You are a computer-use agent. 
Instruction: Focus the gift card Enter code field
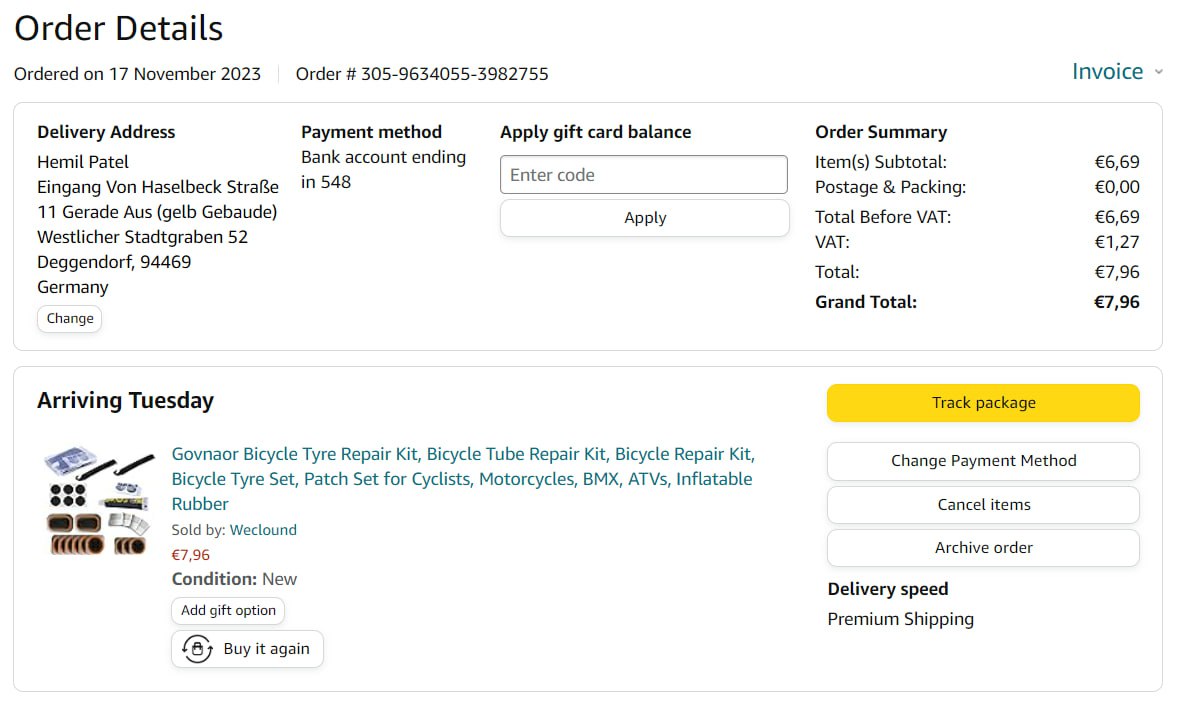click(x=643, y=175)
